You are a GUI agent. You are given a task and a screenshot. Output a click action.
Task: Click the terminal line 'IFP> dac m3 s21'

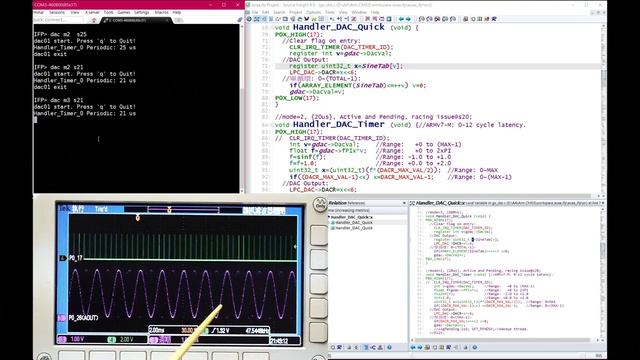point(58,100)
